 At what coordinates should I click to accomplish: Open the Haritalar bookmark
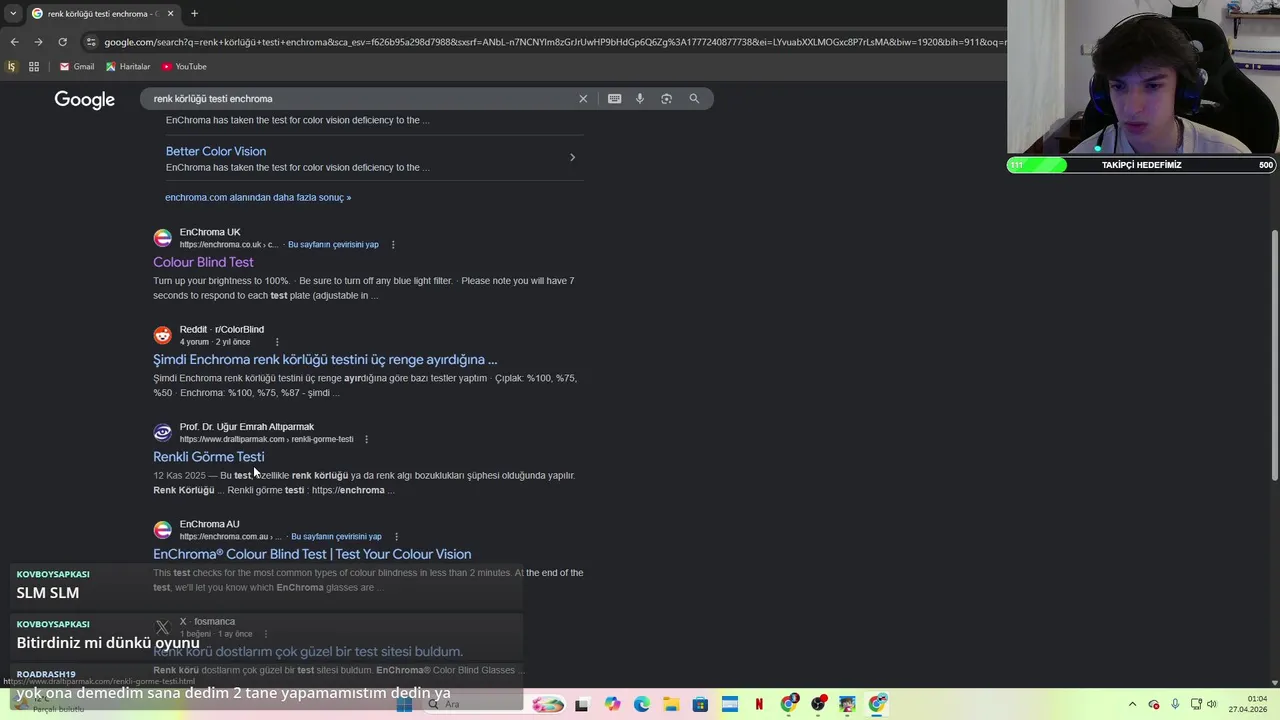tap(128, 67)
